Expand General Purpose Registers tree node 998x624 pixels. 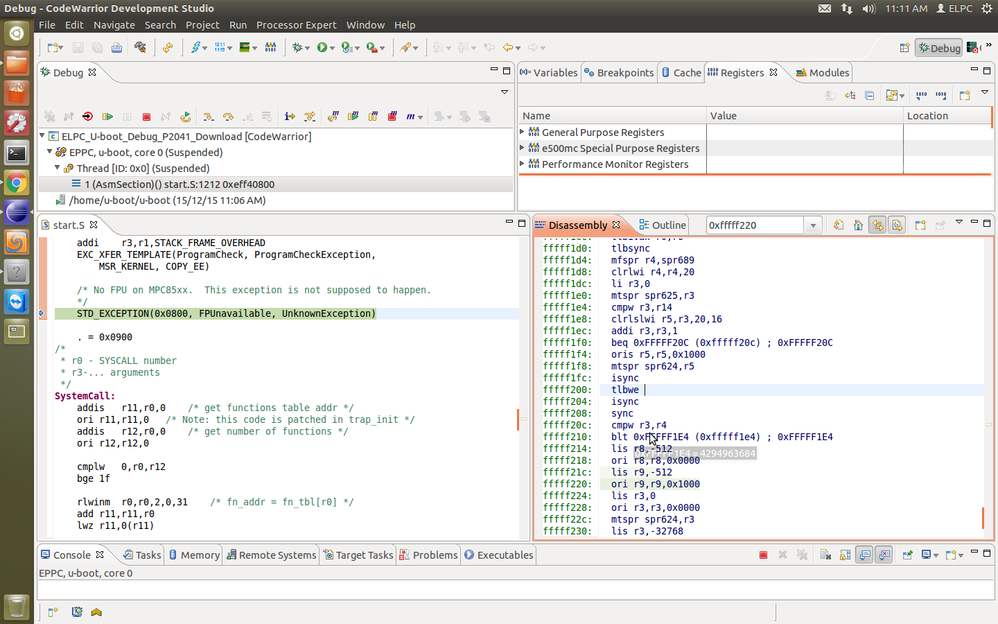click(x=523, y=132)
